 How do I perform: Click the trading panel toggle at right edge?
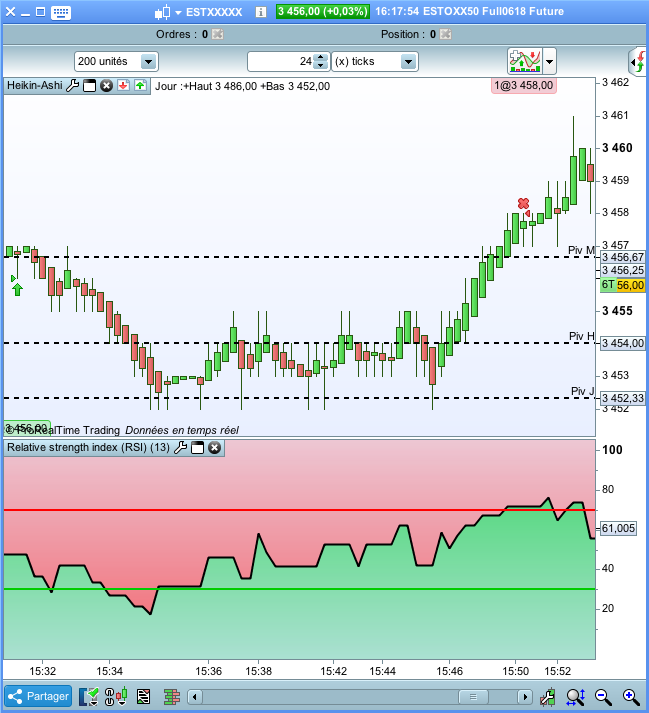pos(638,61)
